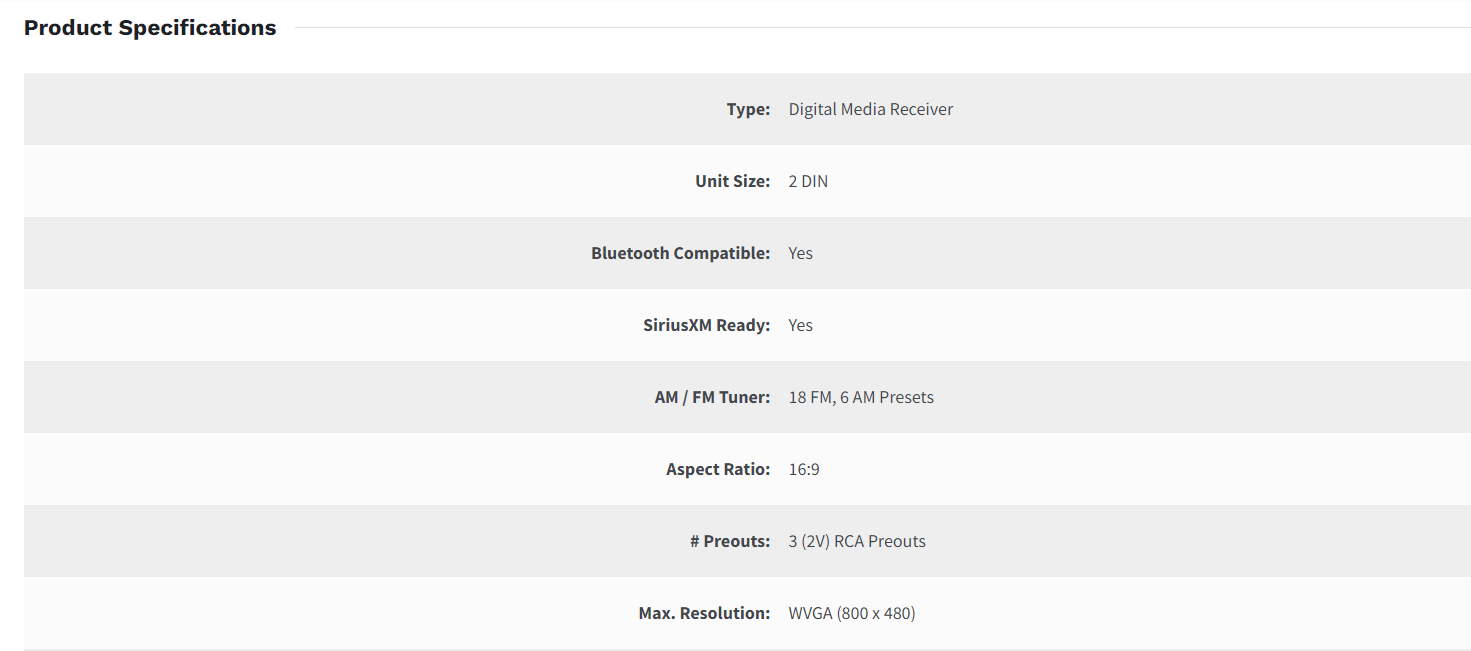
Task: Click the "Yes" value for SiriusXM Ready
Action: [x=800, y=325]
